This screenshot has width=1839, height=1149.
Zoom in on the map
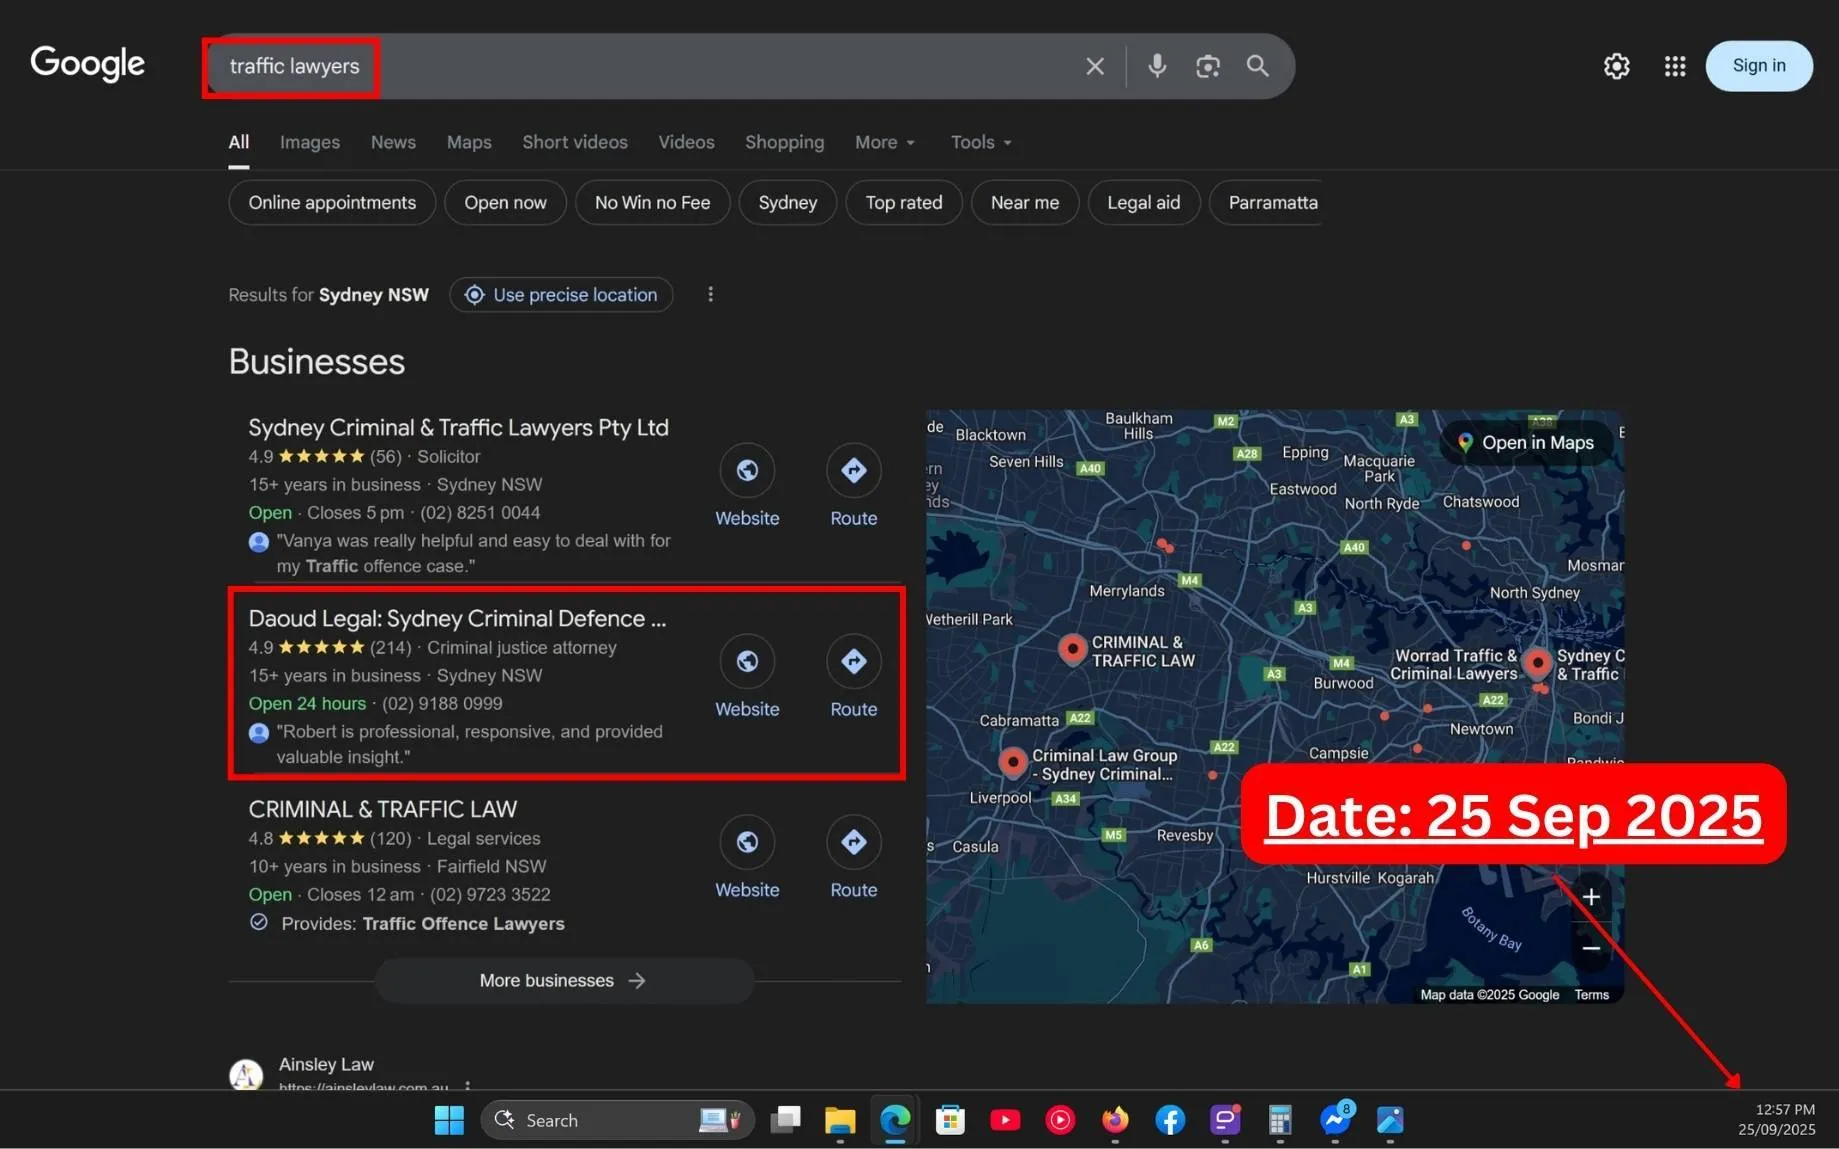coord(1590,897)
